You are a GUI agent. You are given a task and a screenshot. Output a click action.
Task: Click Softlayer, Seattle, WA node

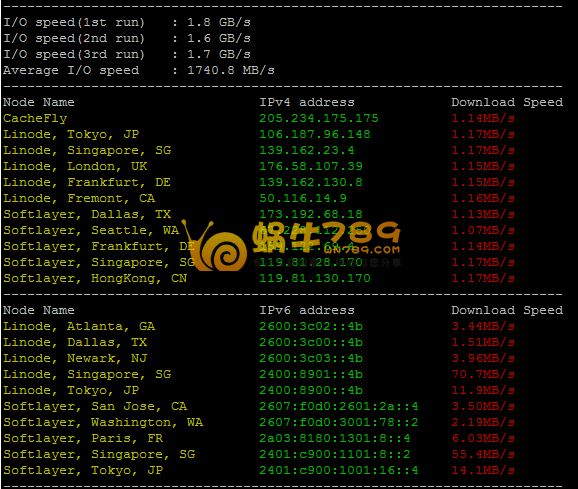point(91,230)
